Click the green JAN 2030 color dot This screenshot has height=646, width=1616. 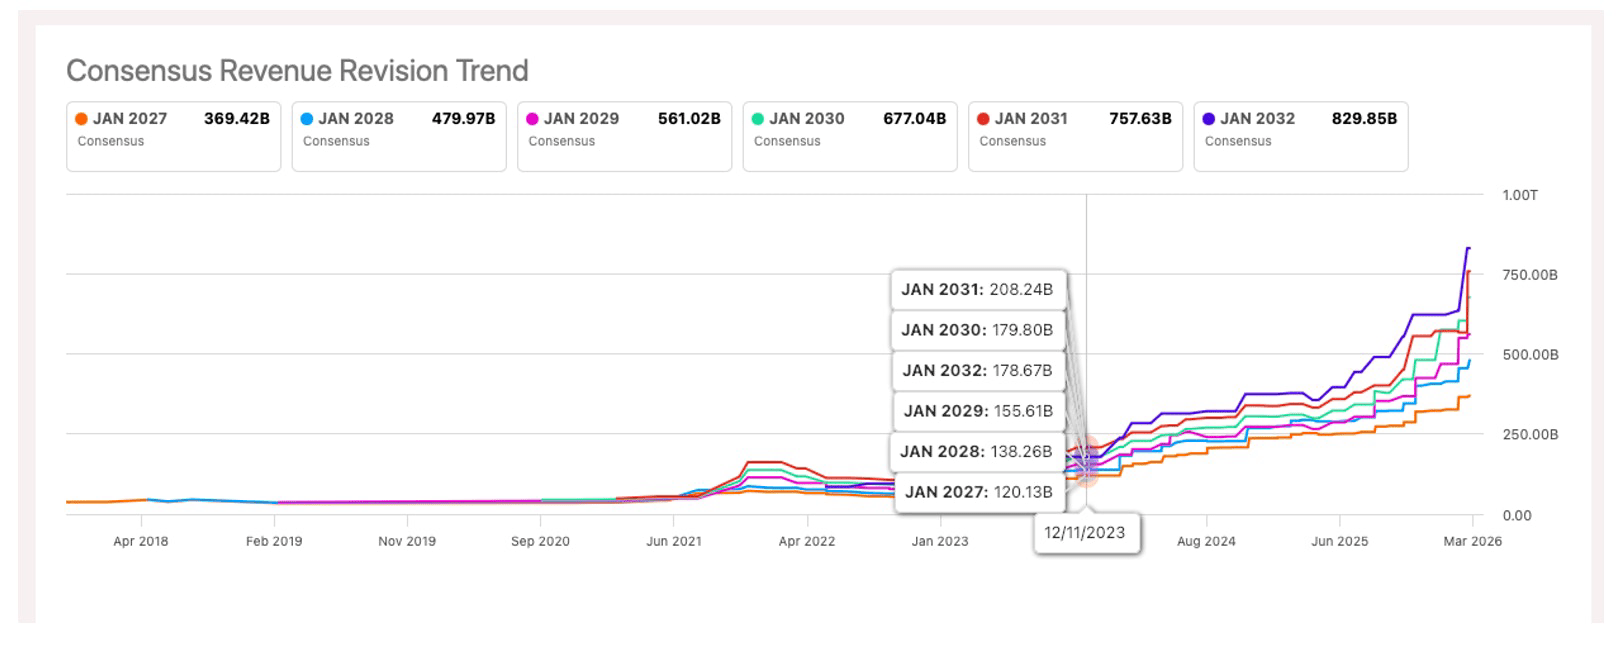pos(758,119)
